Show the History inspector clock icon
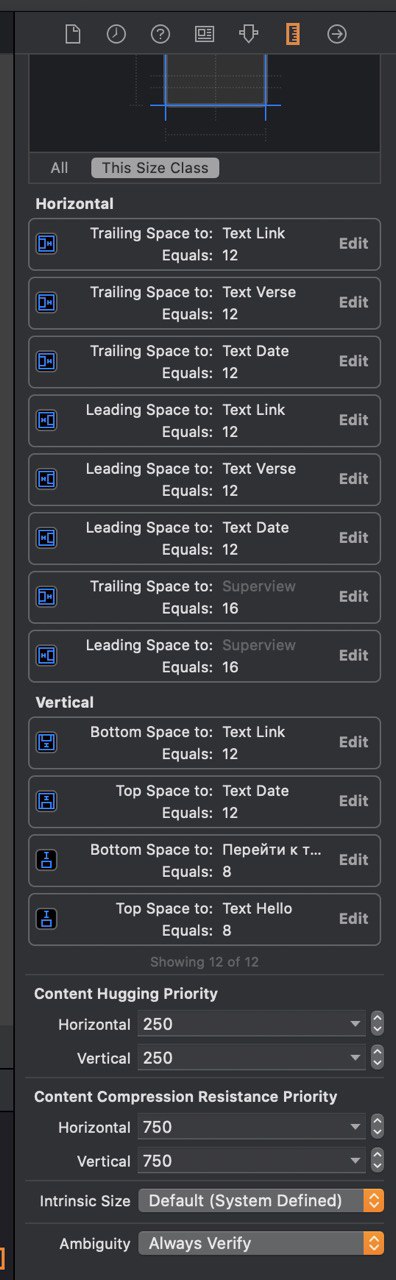The height and width of the screenshot is (1280, 396). click(116, 35)
